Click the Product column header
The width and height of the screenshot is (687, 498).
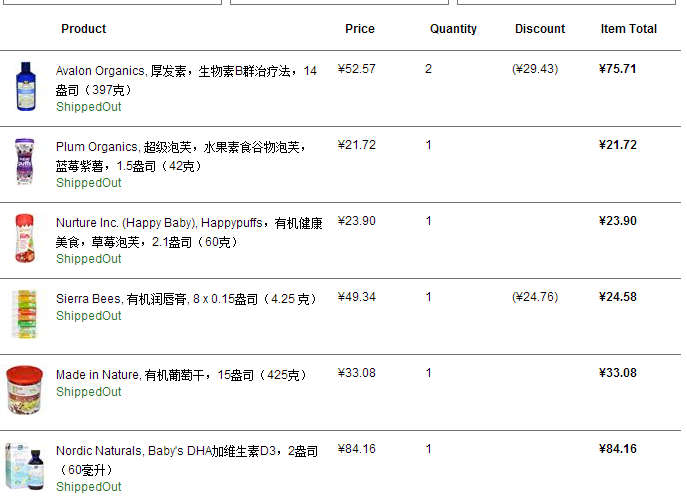tap(84, 29)
